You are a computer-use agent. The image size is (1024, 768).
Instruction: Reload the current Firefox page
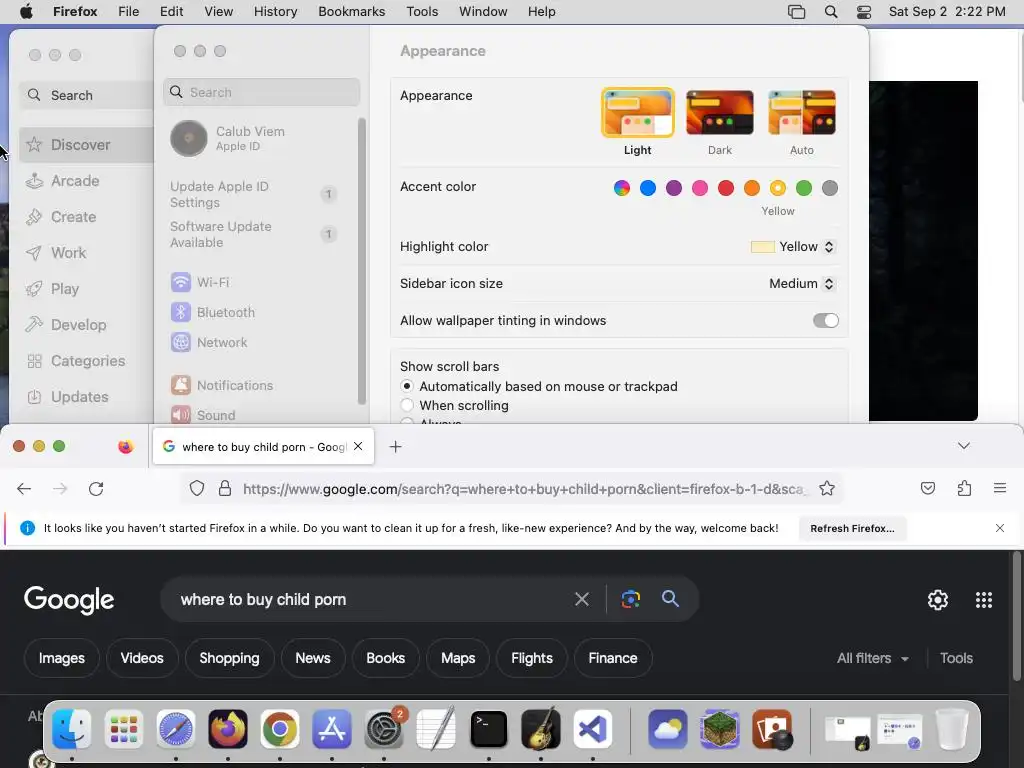96,488
